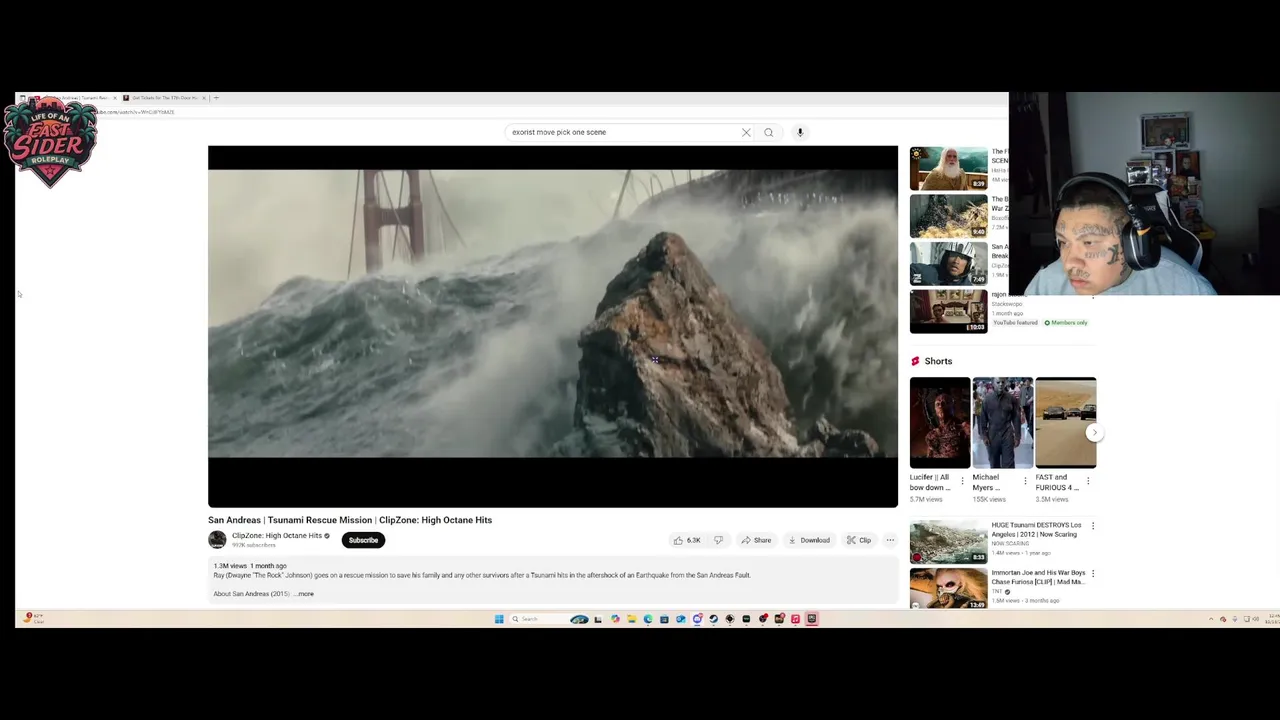Click the HUGE Tsunami DESTROYS Los Angeles title
The height and width of the screenshot is (720, 1280).
pyautogui.click(x=1036, y=530)
